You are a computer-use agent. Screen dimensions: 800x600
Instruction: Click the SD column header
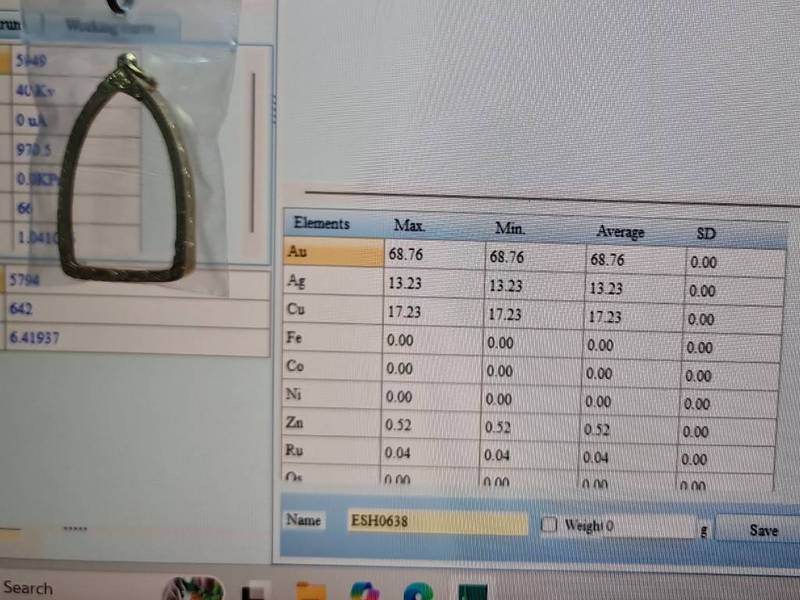pos(706,234)
